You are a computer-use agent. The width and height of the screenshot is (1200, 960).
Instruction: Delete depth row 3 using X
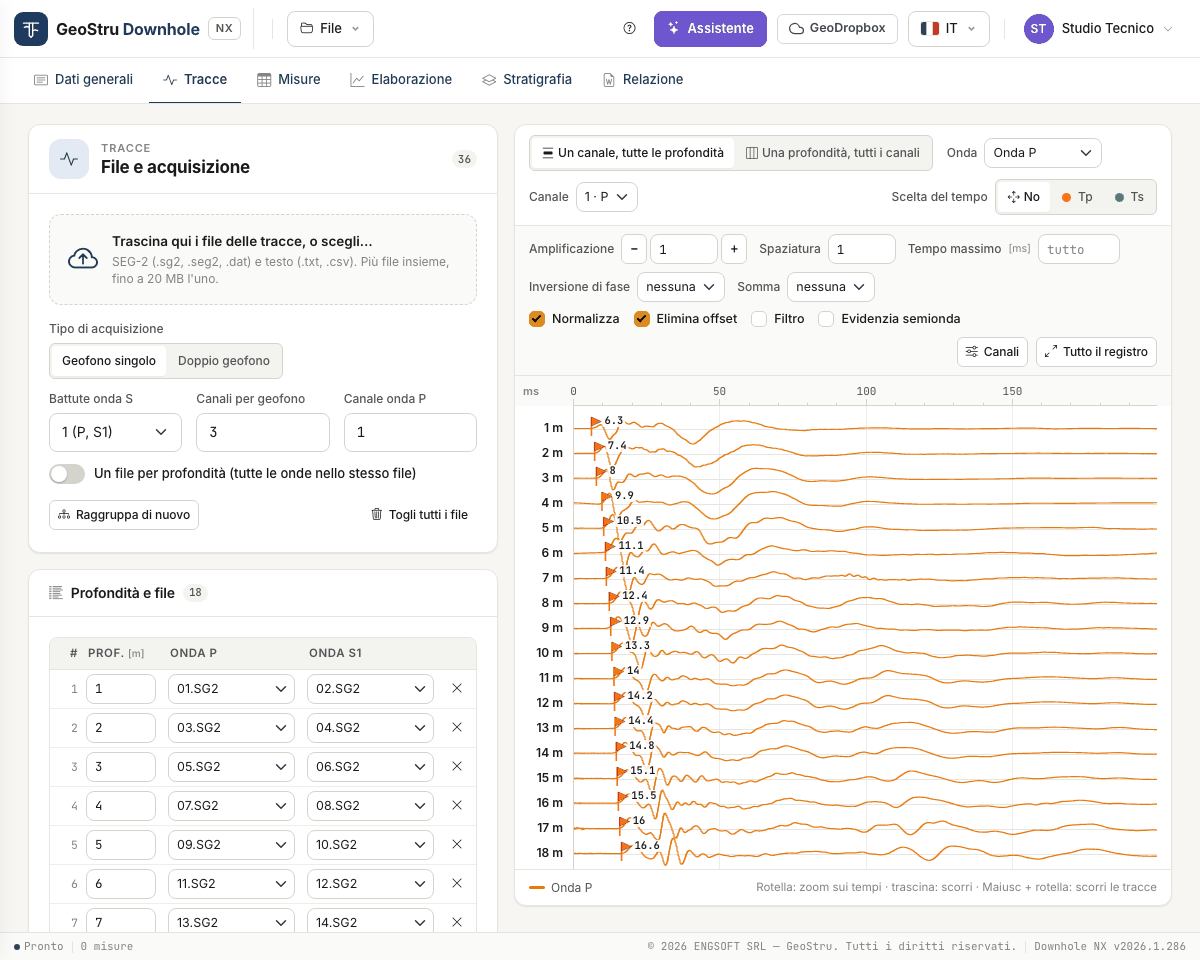pos(457,766)
